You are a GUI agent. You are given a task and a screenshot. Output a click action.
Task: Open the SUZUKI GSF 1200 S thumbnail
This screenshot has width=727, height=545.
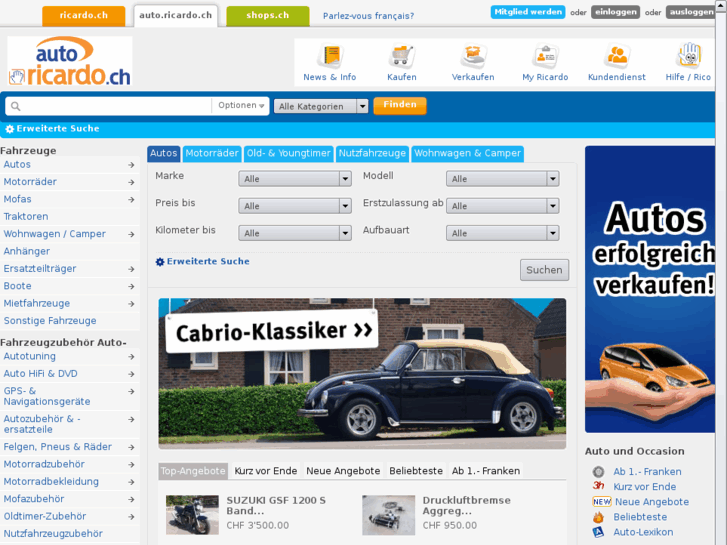click(x=192, y=515)
